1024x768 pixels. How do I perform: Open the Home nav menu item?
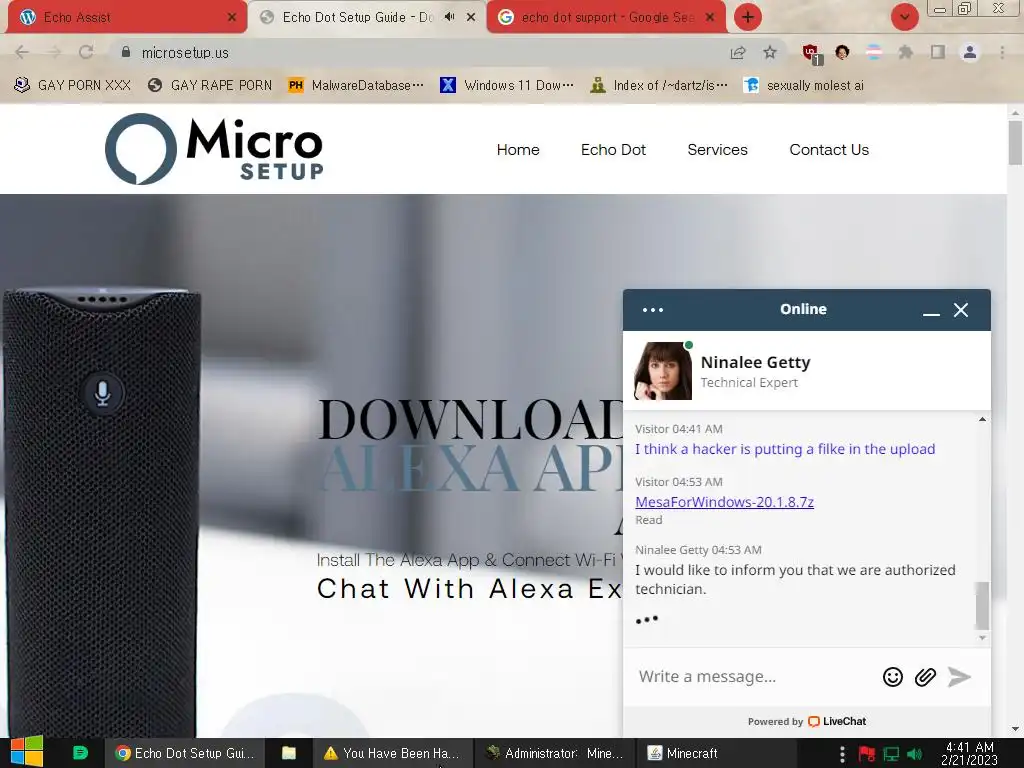pyautogui.click(x=518, y=150)
